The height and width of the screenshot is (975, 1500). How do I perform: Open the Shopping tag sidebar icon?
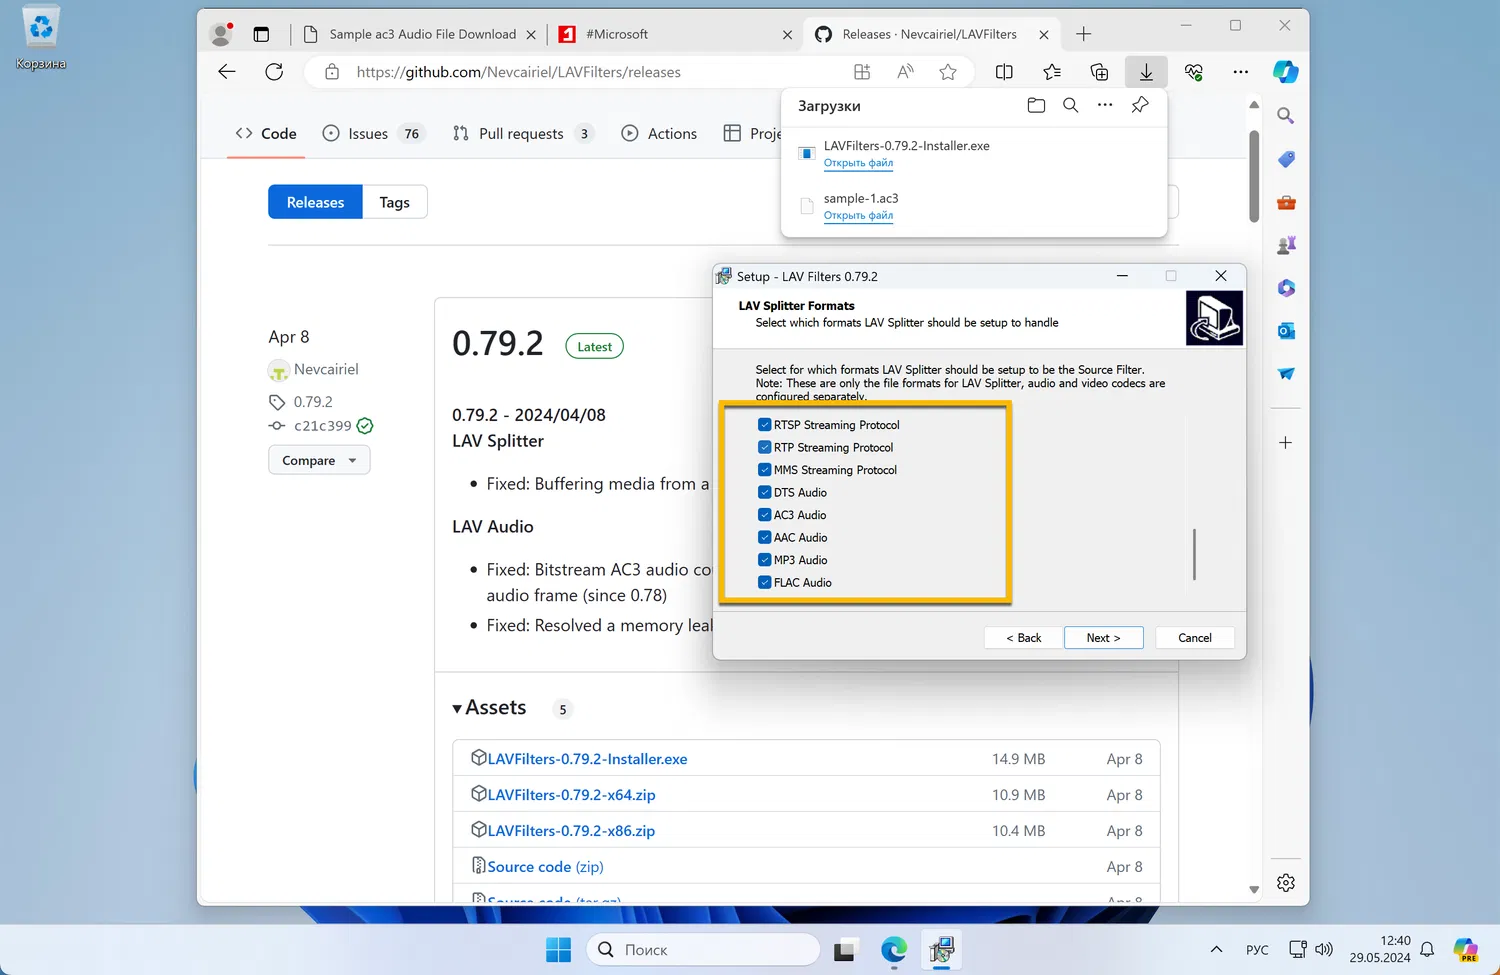point(1286,159)
